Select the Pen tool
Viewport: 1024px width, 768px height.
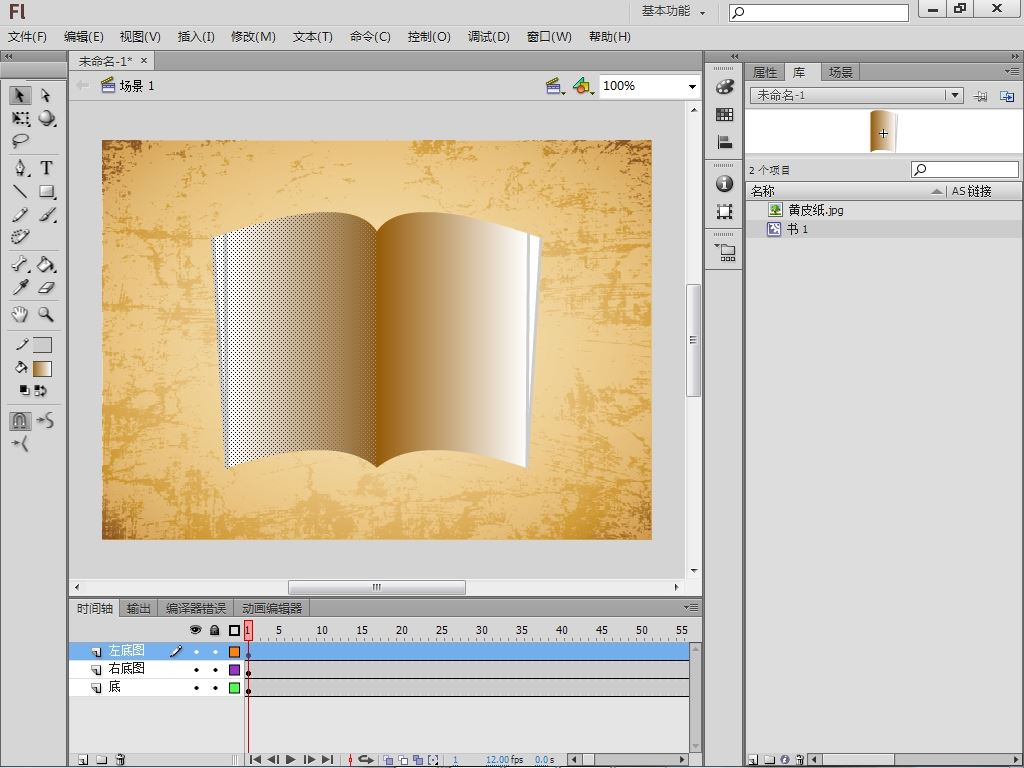click(x=20, y=168)
